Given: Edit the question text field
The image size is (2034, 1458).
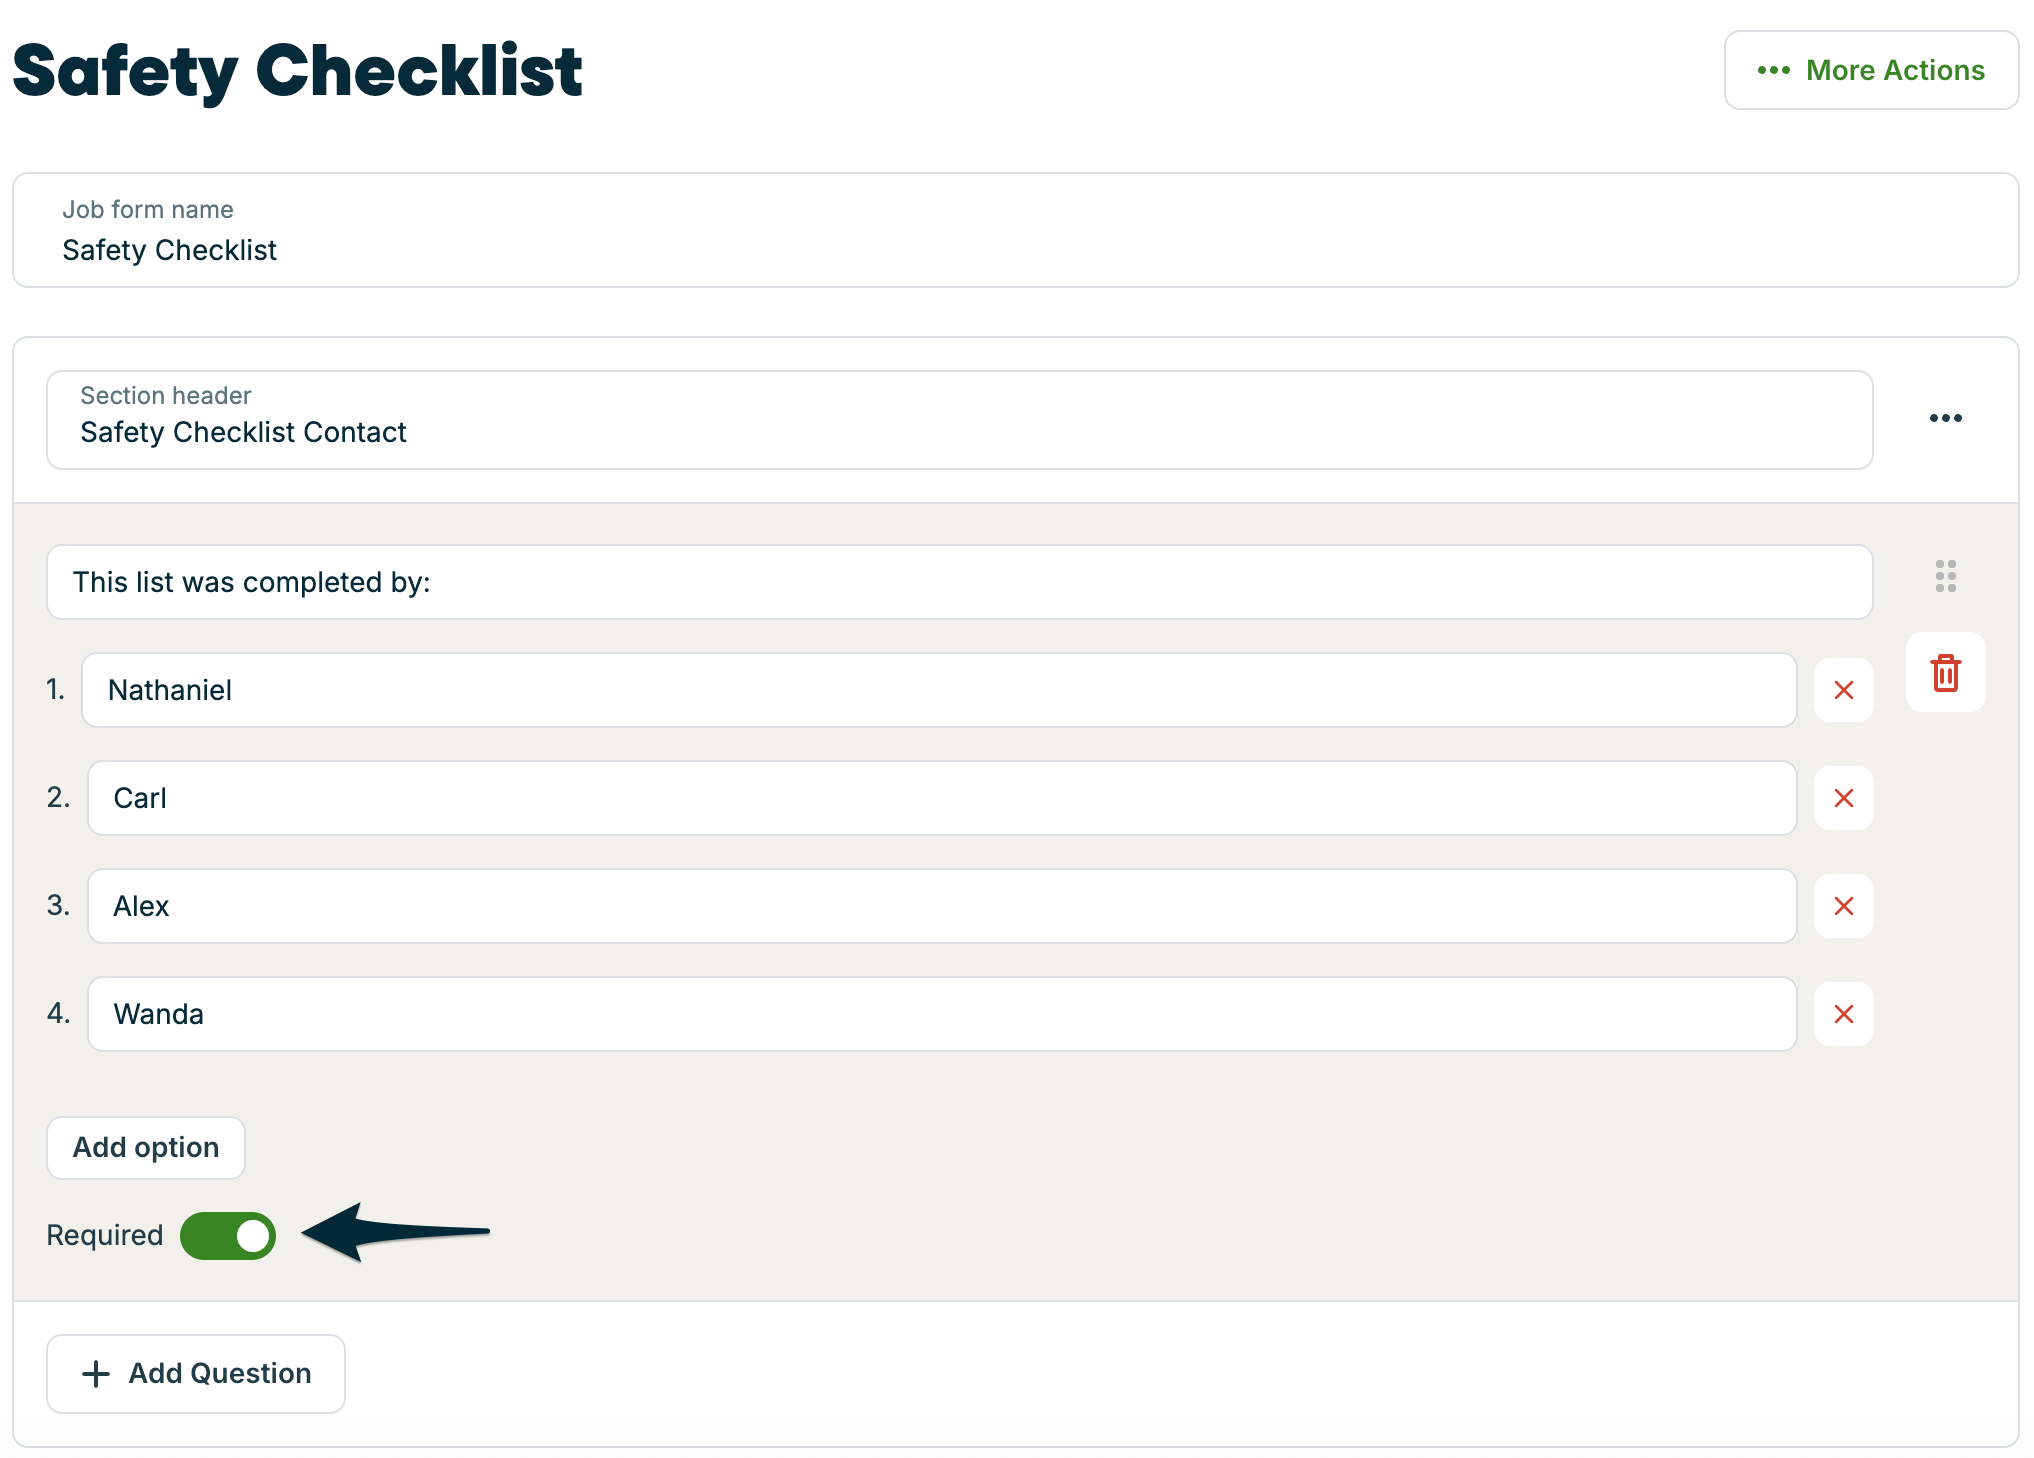Looking at the screenshot, I should pos(959,582).
